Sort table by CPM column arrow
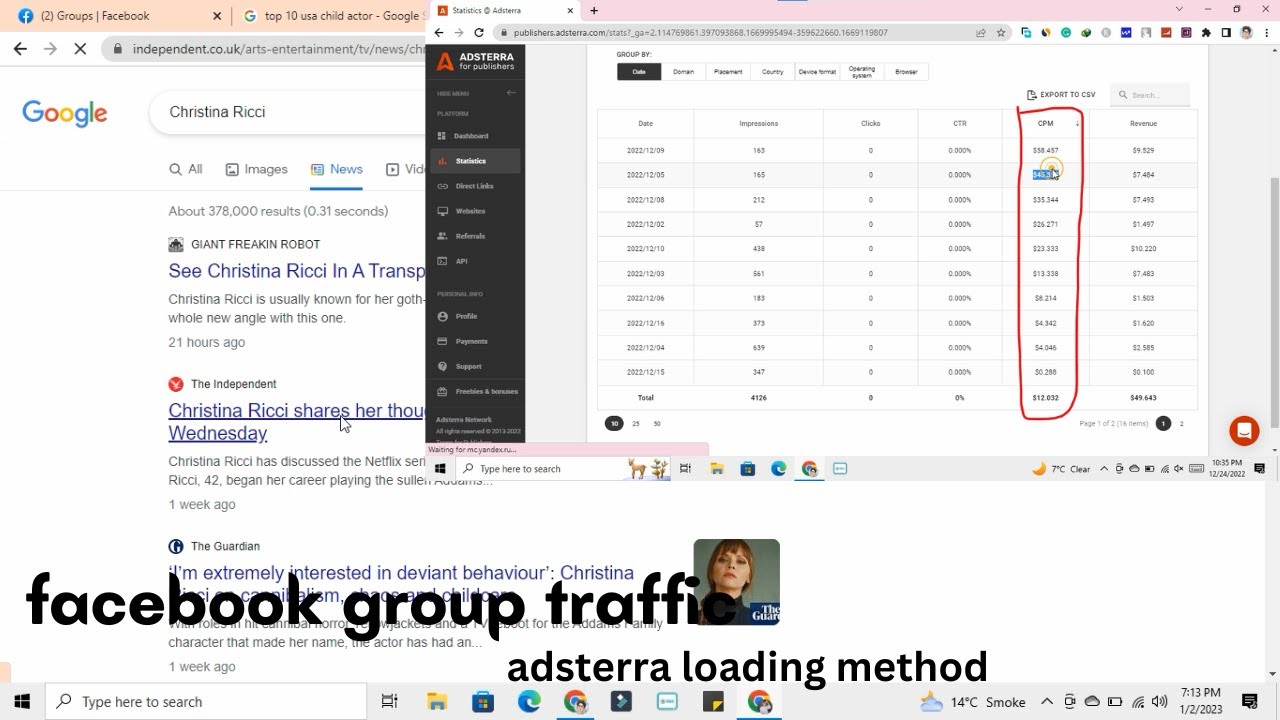 1078,124
